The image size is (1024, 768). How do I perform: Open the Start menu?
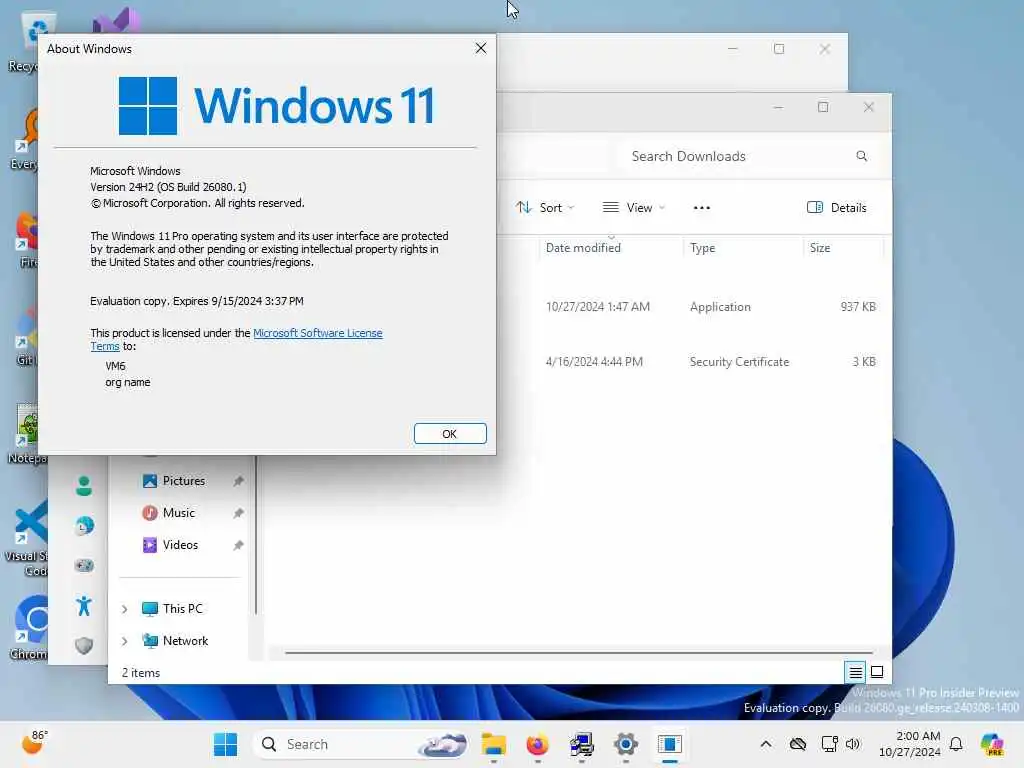pyautogui.click(x=225, y=744)
